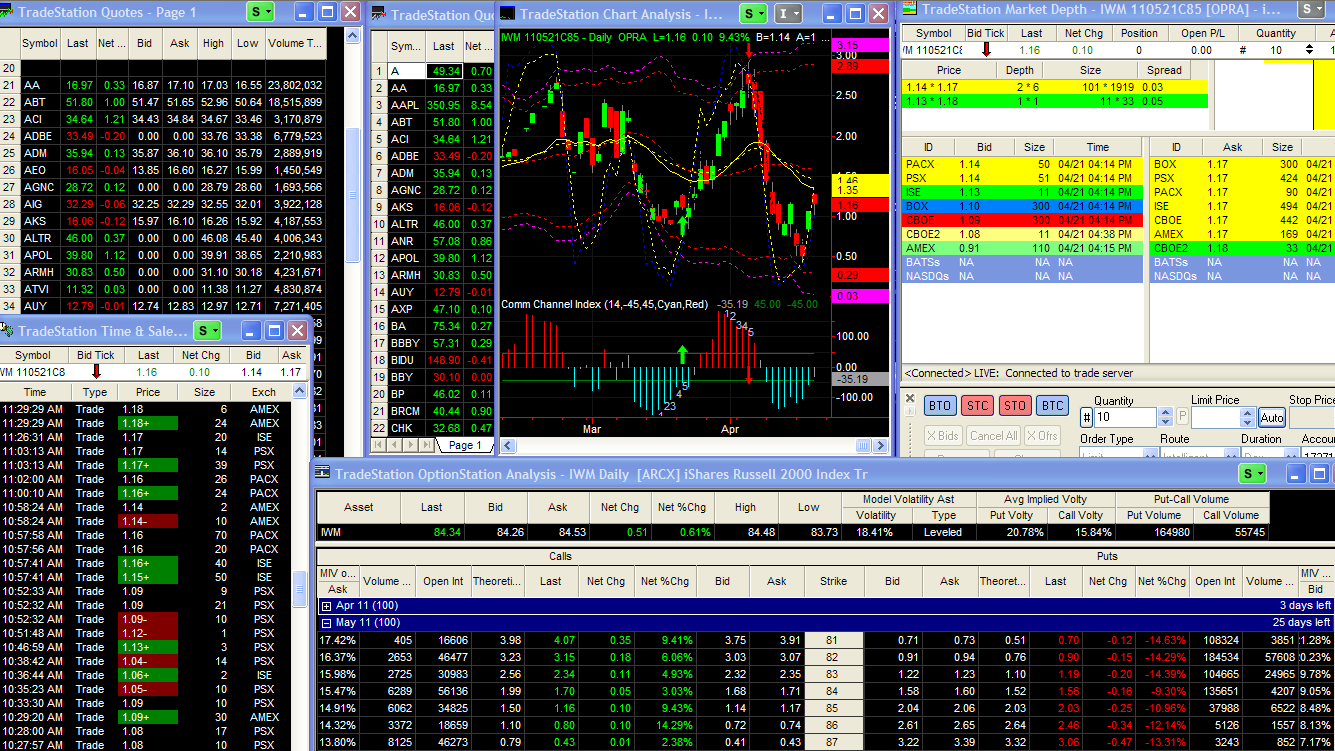This screenshot has width=1335, height=751.
Task: Click the Bid Tick arrow in Time & Sales
Action: tap(97, 372)
